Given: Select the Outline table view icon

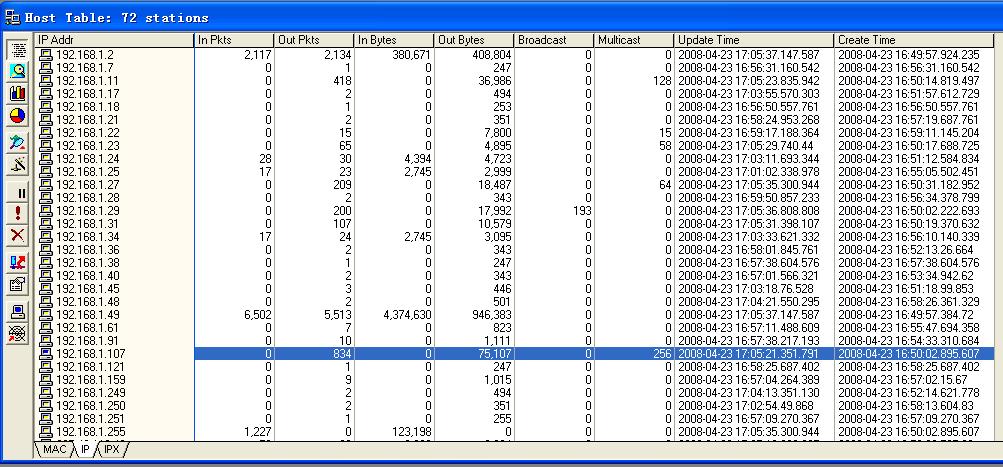Looking at the screenshot, I should (x=18, y=49).
